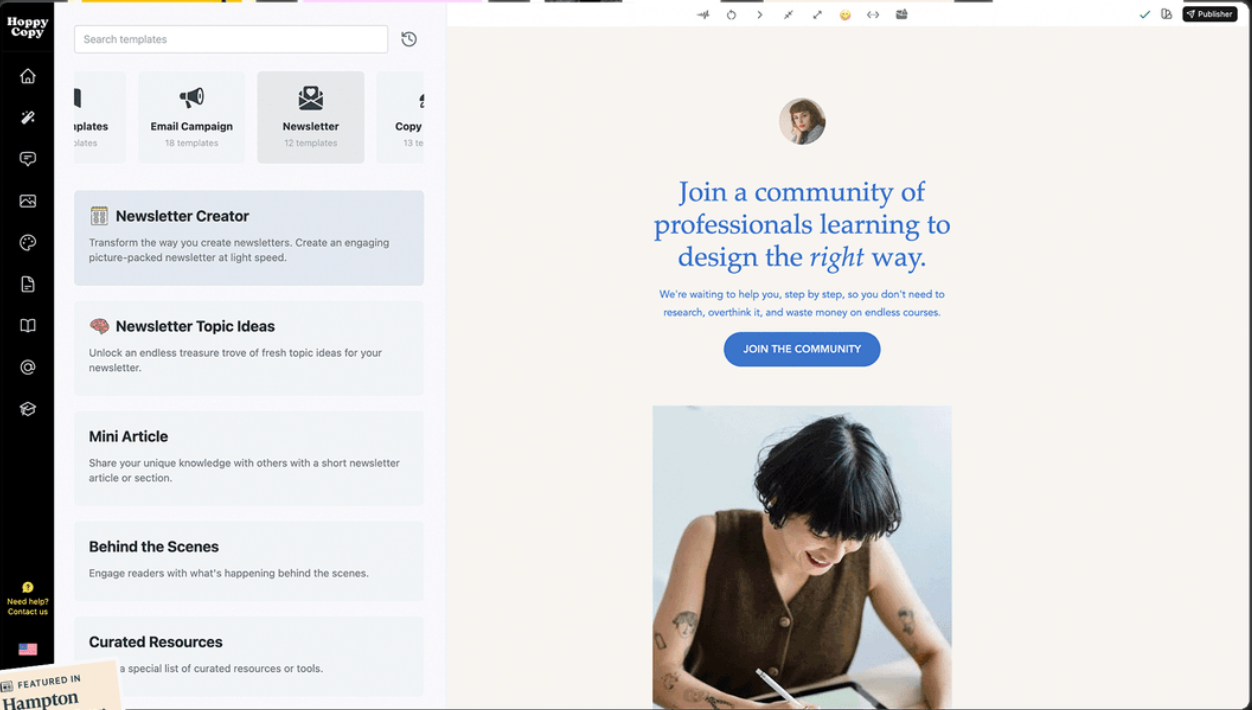Click the woman drawing photo in the preview
The image size is (1252, 710).
[802, 557]
